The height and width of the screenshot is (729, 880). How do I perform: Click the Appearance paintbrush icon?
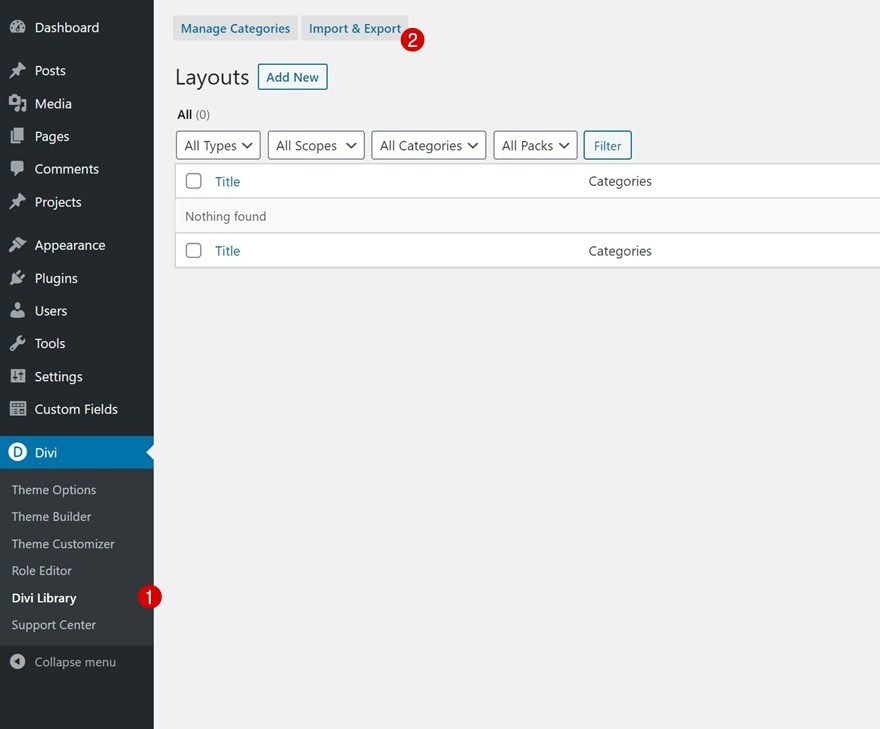(17, 245)
